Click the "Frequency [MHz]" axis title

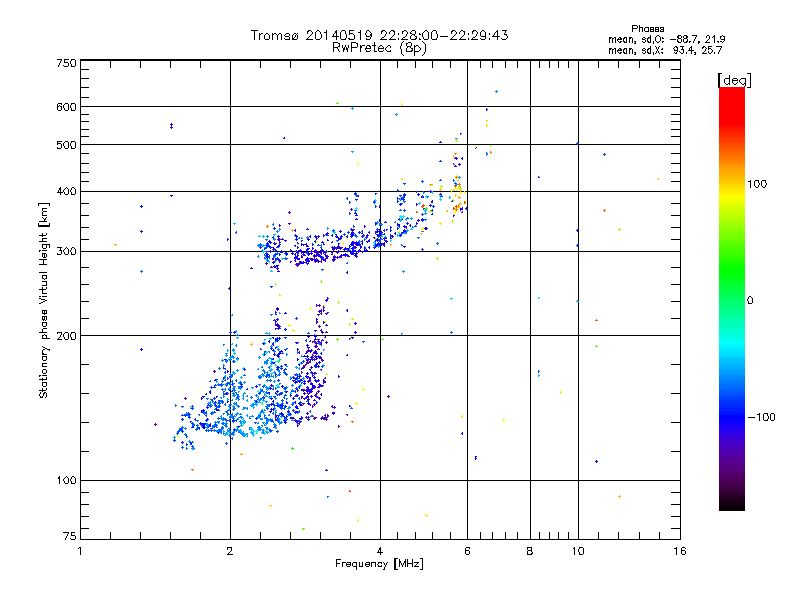pyautogui.click(x=379, y=564)
